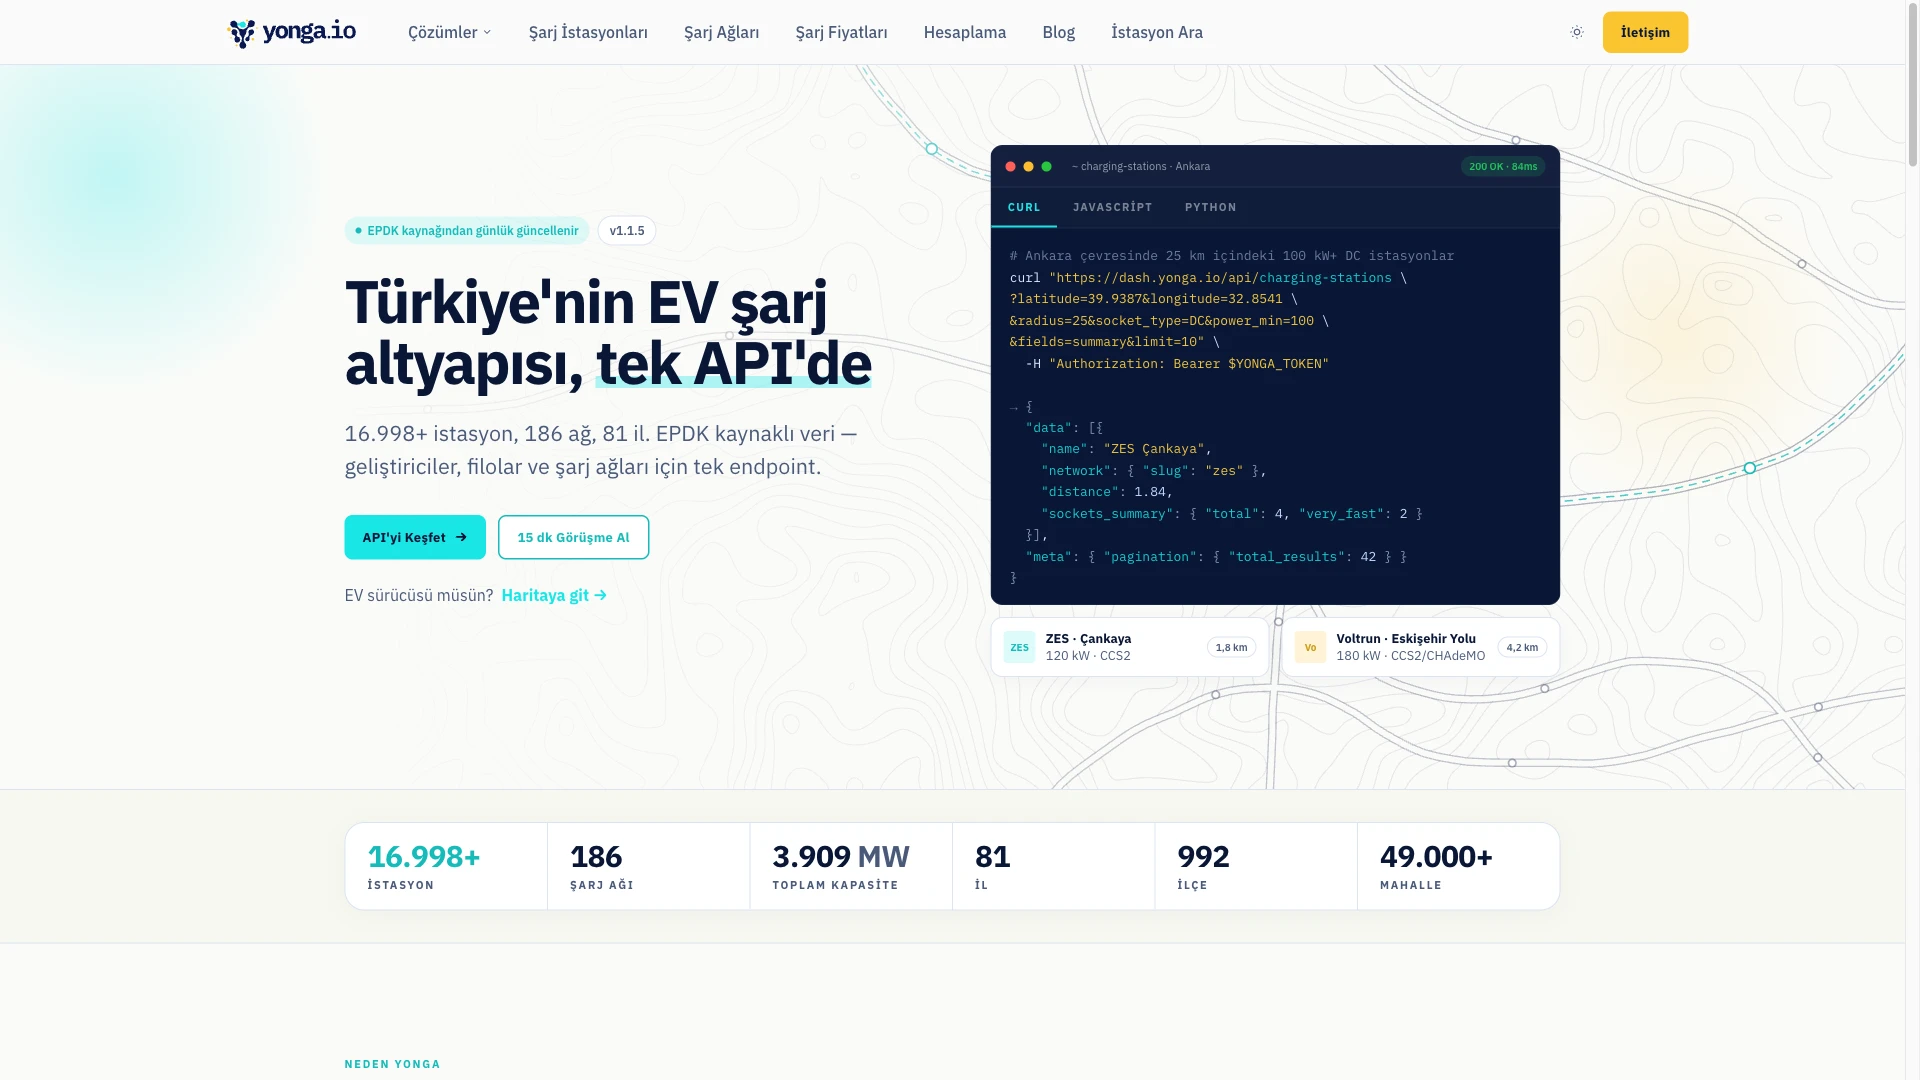Open the Hesaplama menu item

[x=964, y=32]
